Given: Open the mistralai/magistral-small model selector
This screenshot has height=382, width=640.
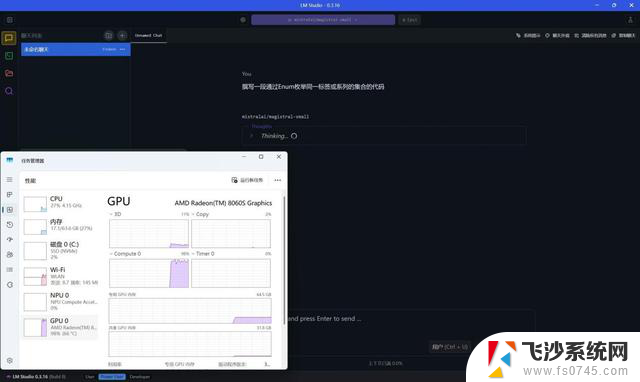Looking at the screenshot, I should 323,20.
